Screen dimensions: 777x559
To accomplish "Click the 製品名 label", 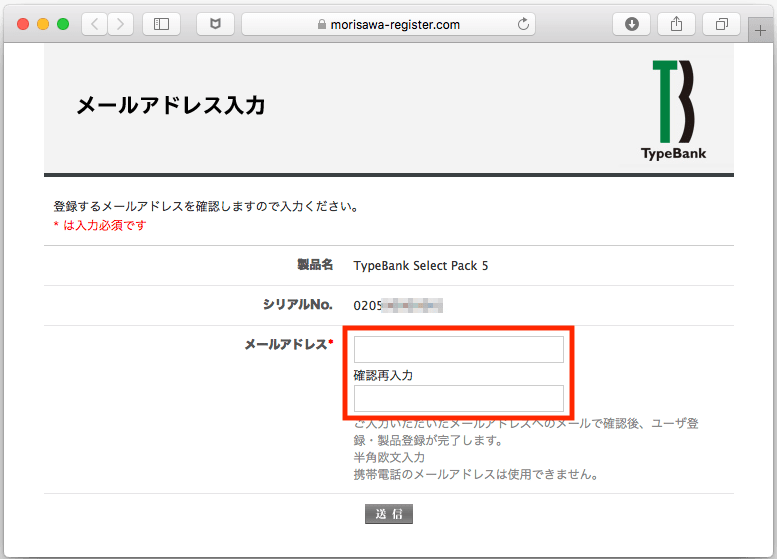I will (x=315, y=265).
